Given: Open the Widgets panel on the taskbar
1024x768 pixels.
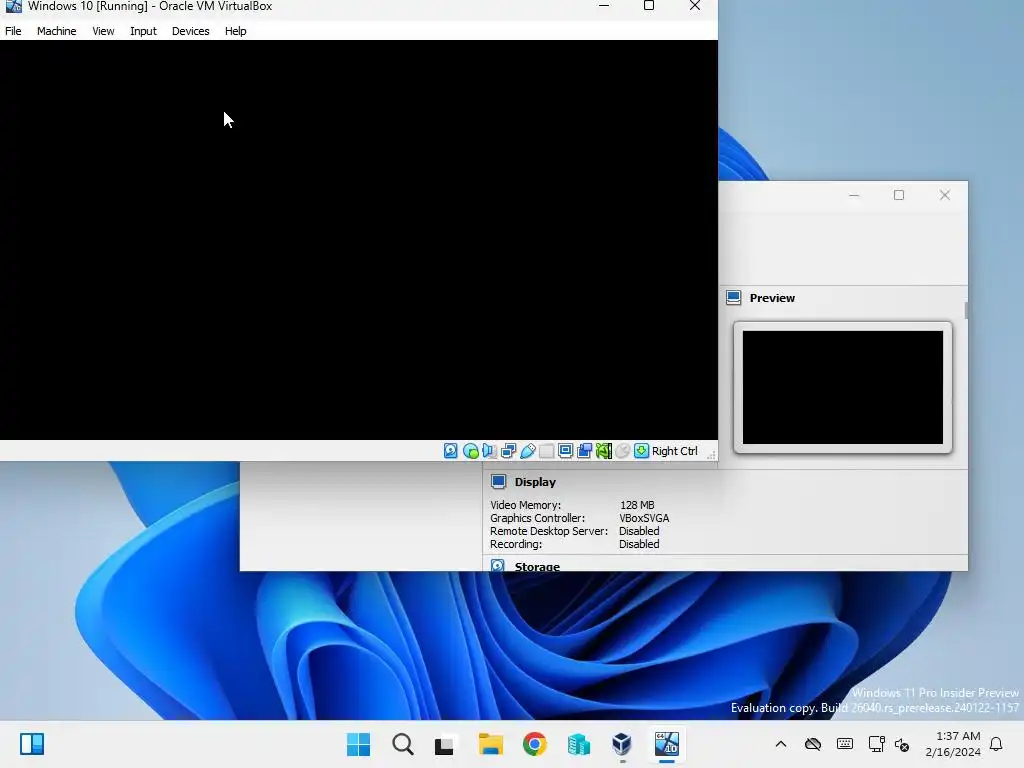Looking at the screenshot, I should tap(31, 744).
